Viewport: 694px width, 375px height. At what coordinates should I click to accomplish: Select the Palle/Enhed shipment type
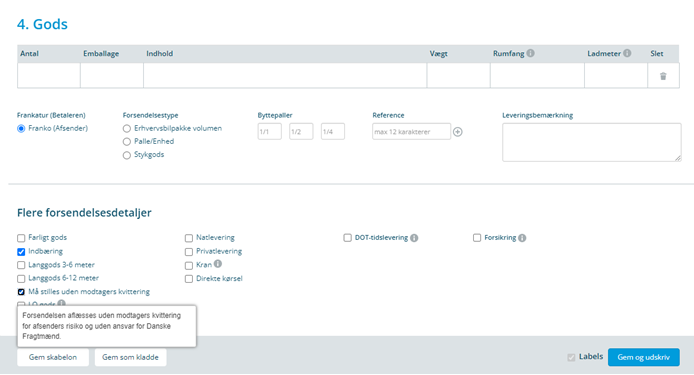coord(127,142)
